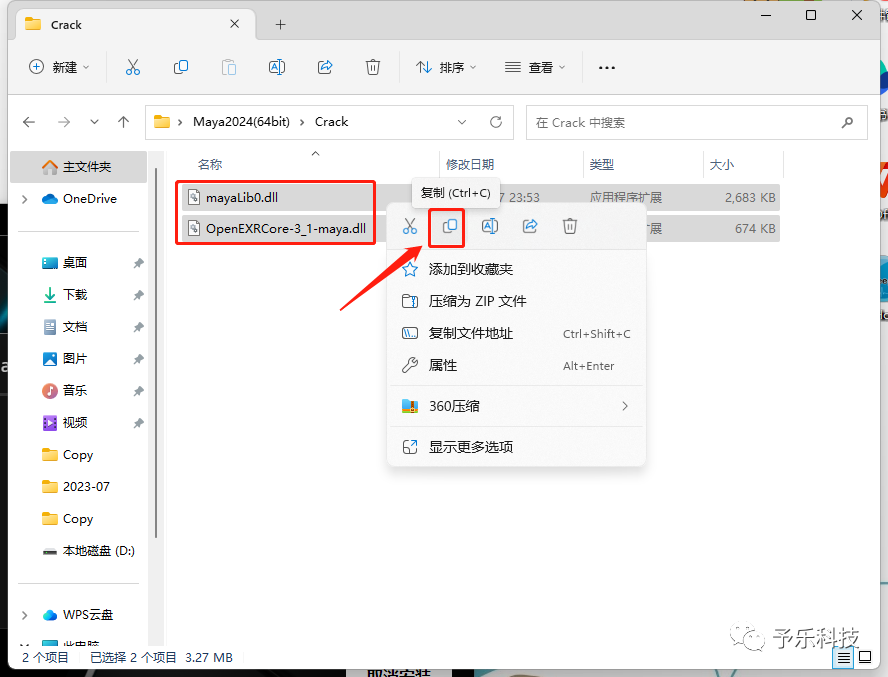Image resolution: width=888 pixels, height=677 pixels.
Task: Open 下载 in the sidebar
Action: pyautogui.click(x=64, y=295)
